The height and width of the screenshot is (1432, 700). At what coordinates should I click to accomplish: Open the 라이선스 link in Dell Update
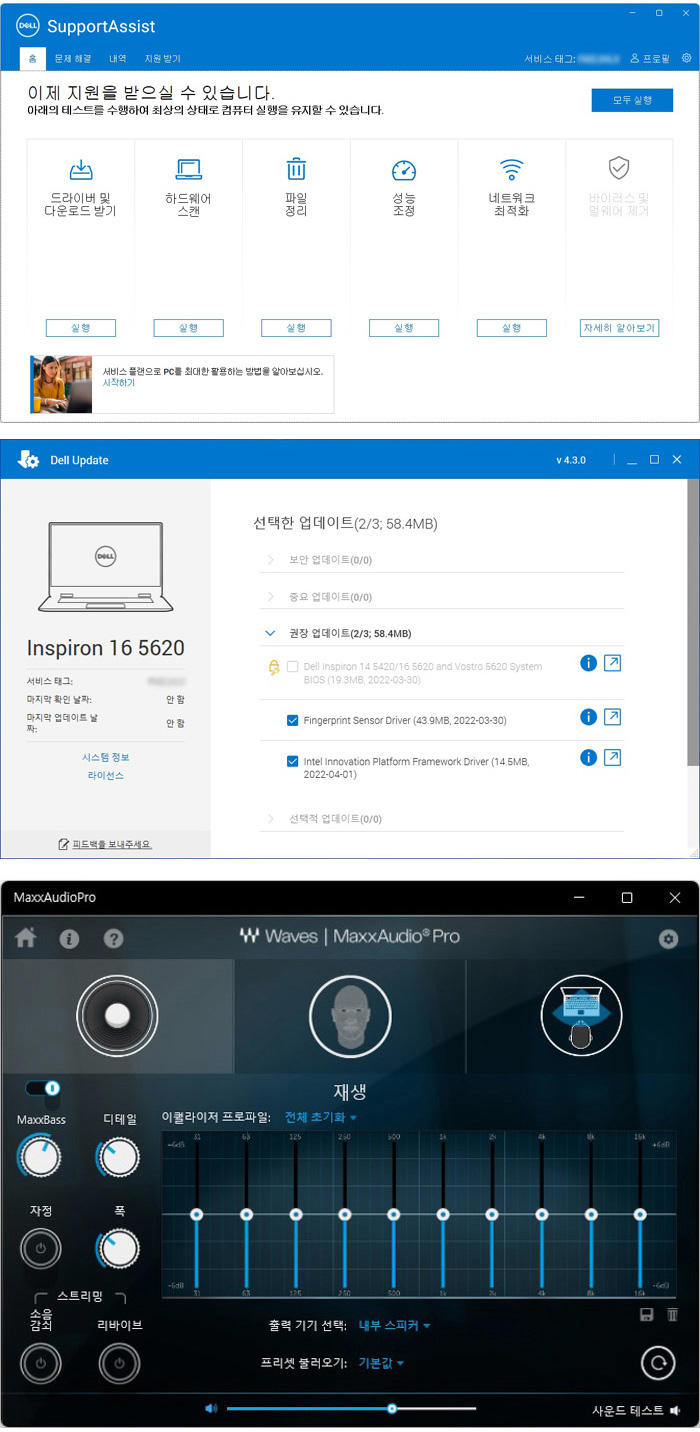[105, 775]
